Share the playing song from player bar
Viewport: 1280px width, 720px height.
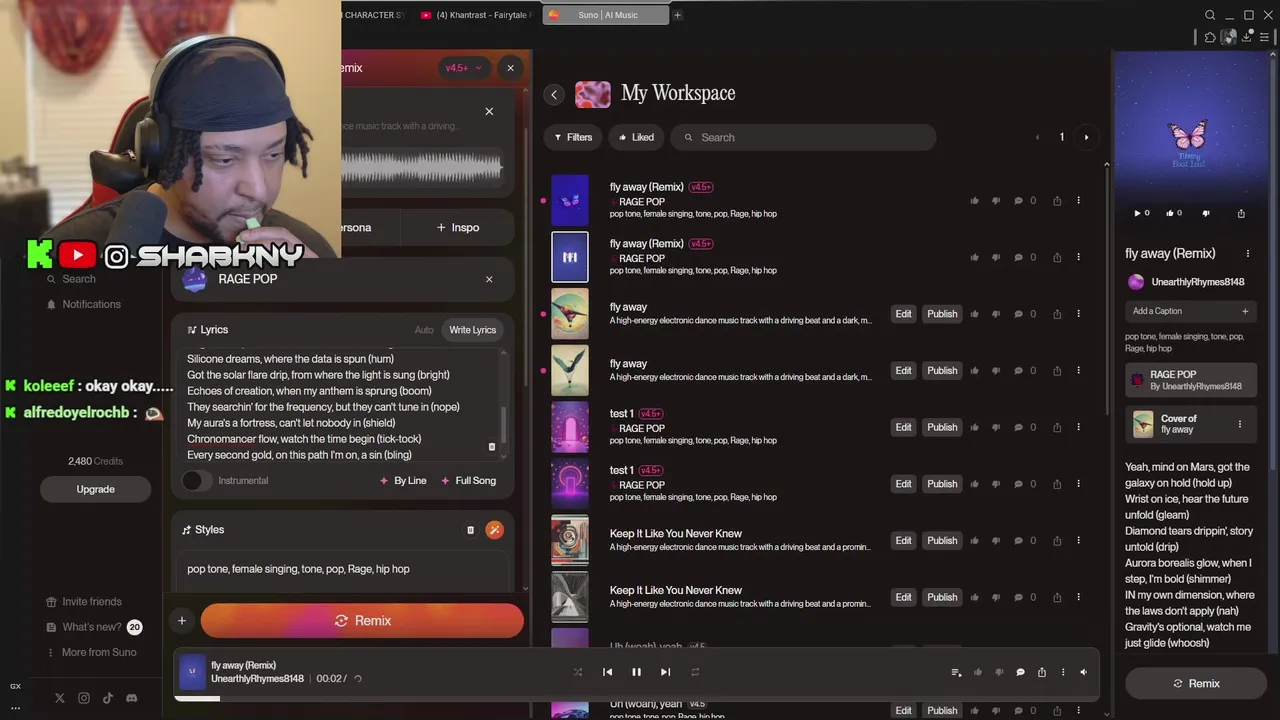click(x=1041, y=672)
